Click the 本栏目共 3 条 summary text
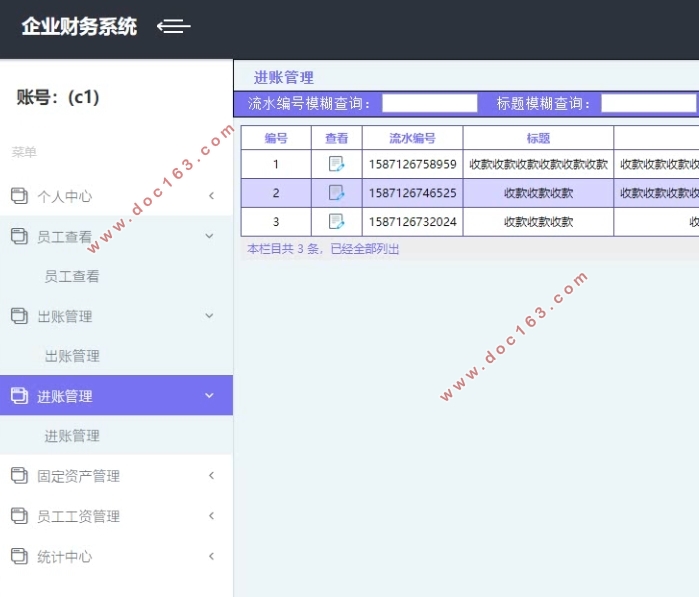Screen dimensions: 699x597 point(323,249)
